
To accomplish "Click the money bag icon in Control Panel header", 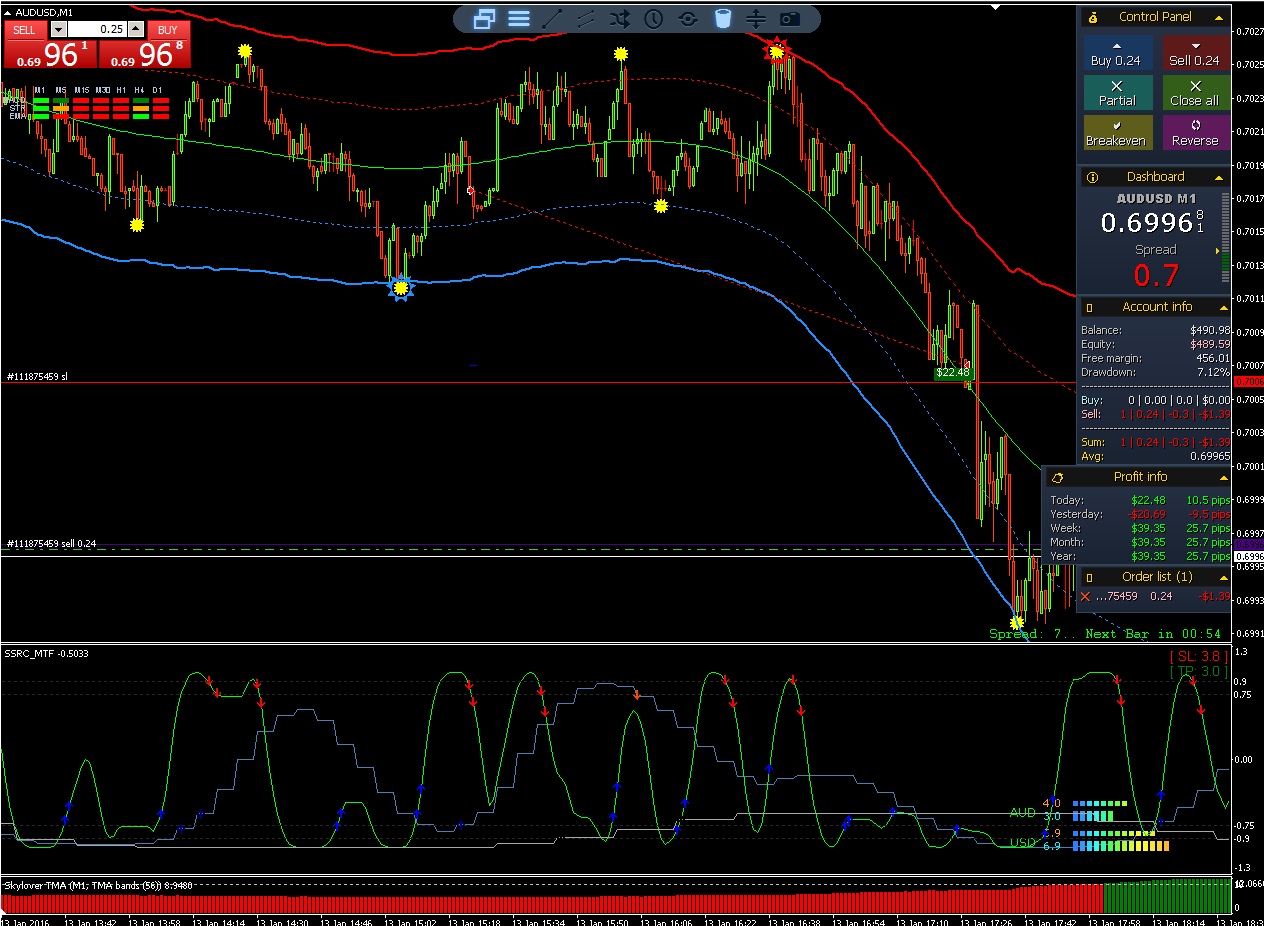I will (1092, 17).
